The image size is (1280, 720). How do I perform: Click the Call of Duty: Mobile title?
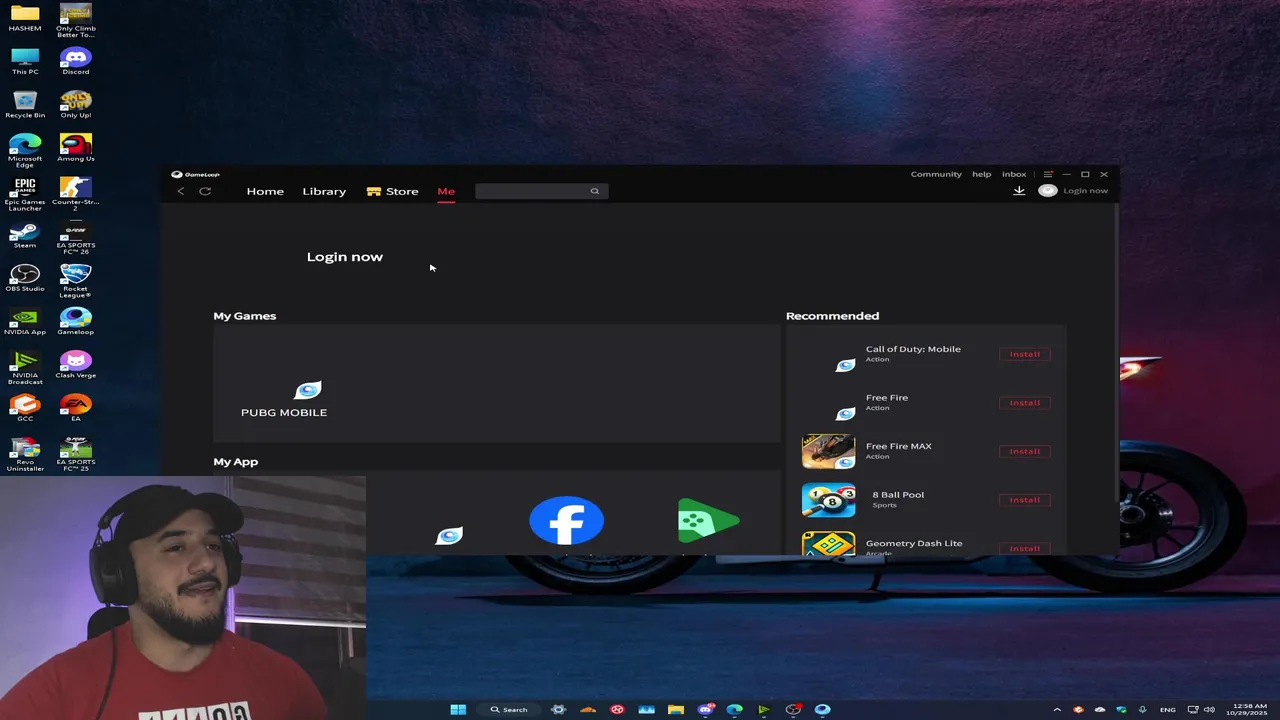(x=913, y=349)
